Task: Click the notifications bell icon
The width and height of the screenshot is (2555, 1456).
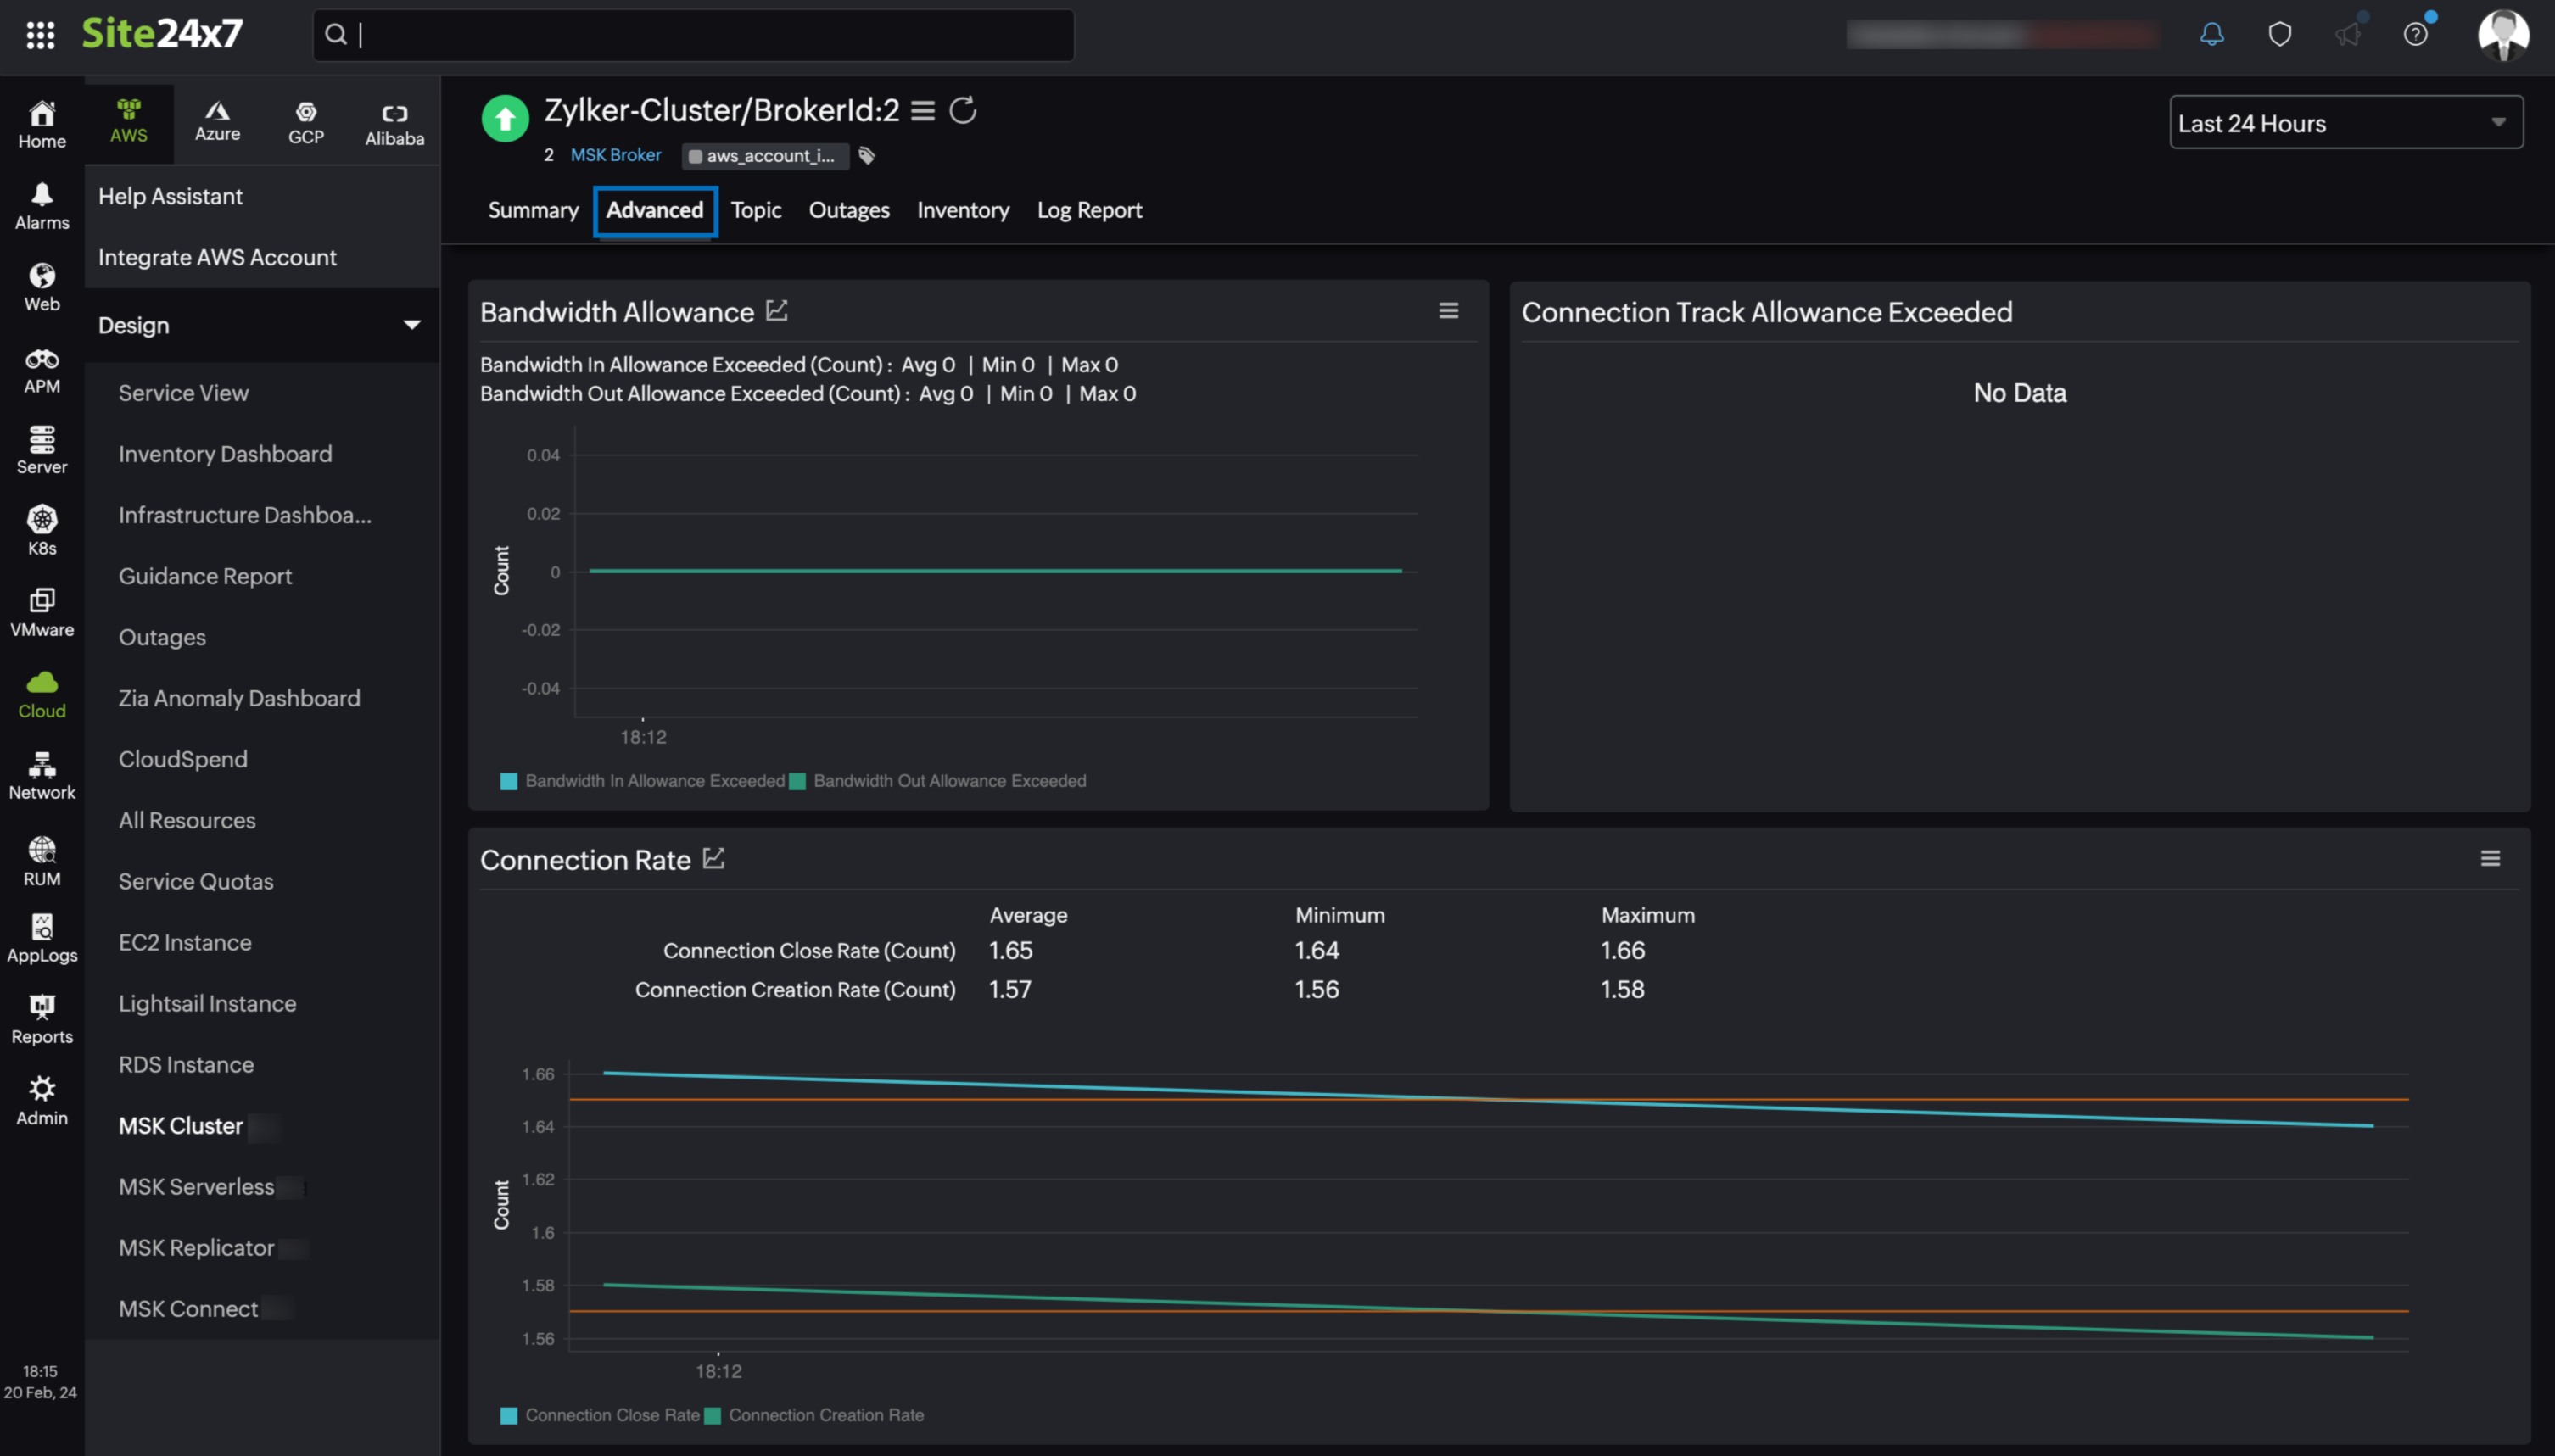Action: [x=2211, y=35]
